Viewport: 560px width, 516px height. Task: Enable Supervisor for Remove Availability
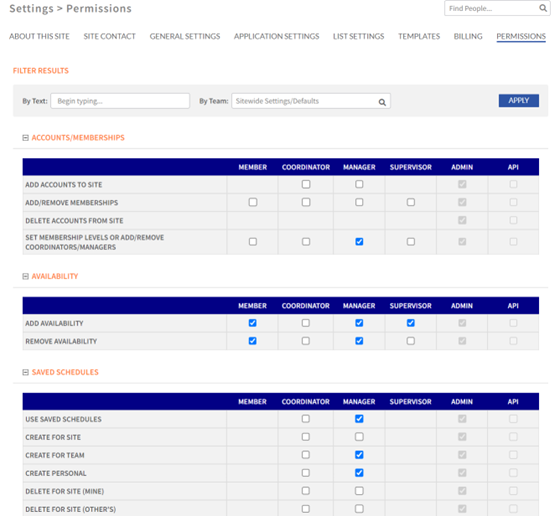(x=411, y=341)
